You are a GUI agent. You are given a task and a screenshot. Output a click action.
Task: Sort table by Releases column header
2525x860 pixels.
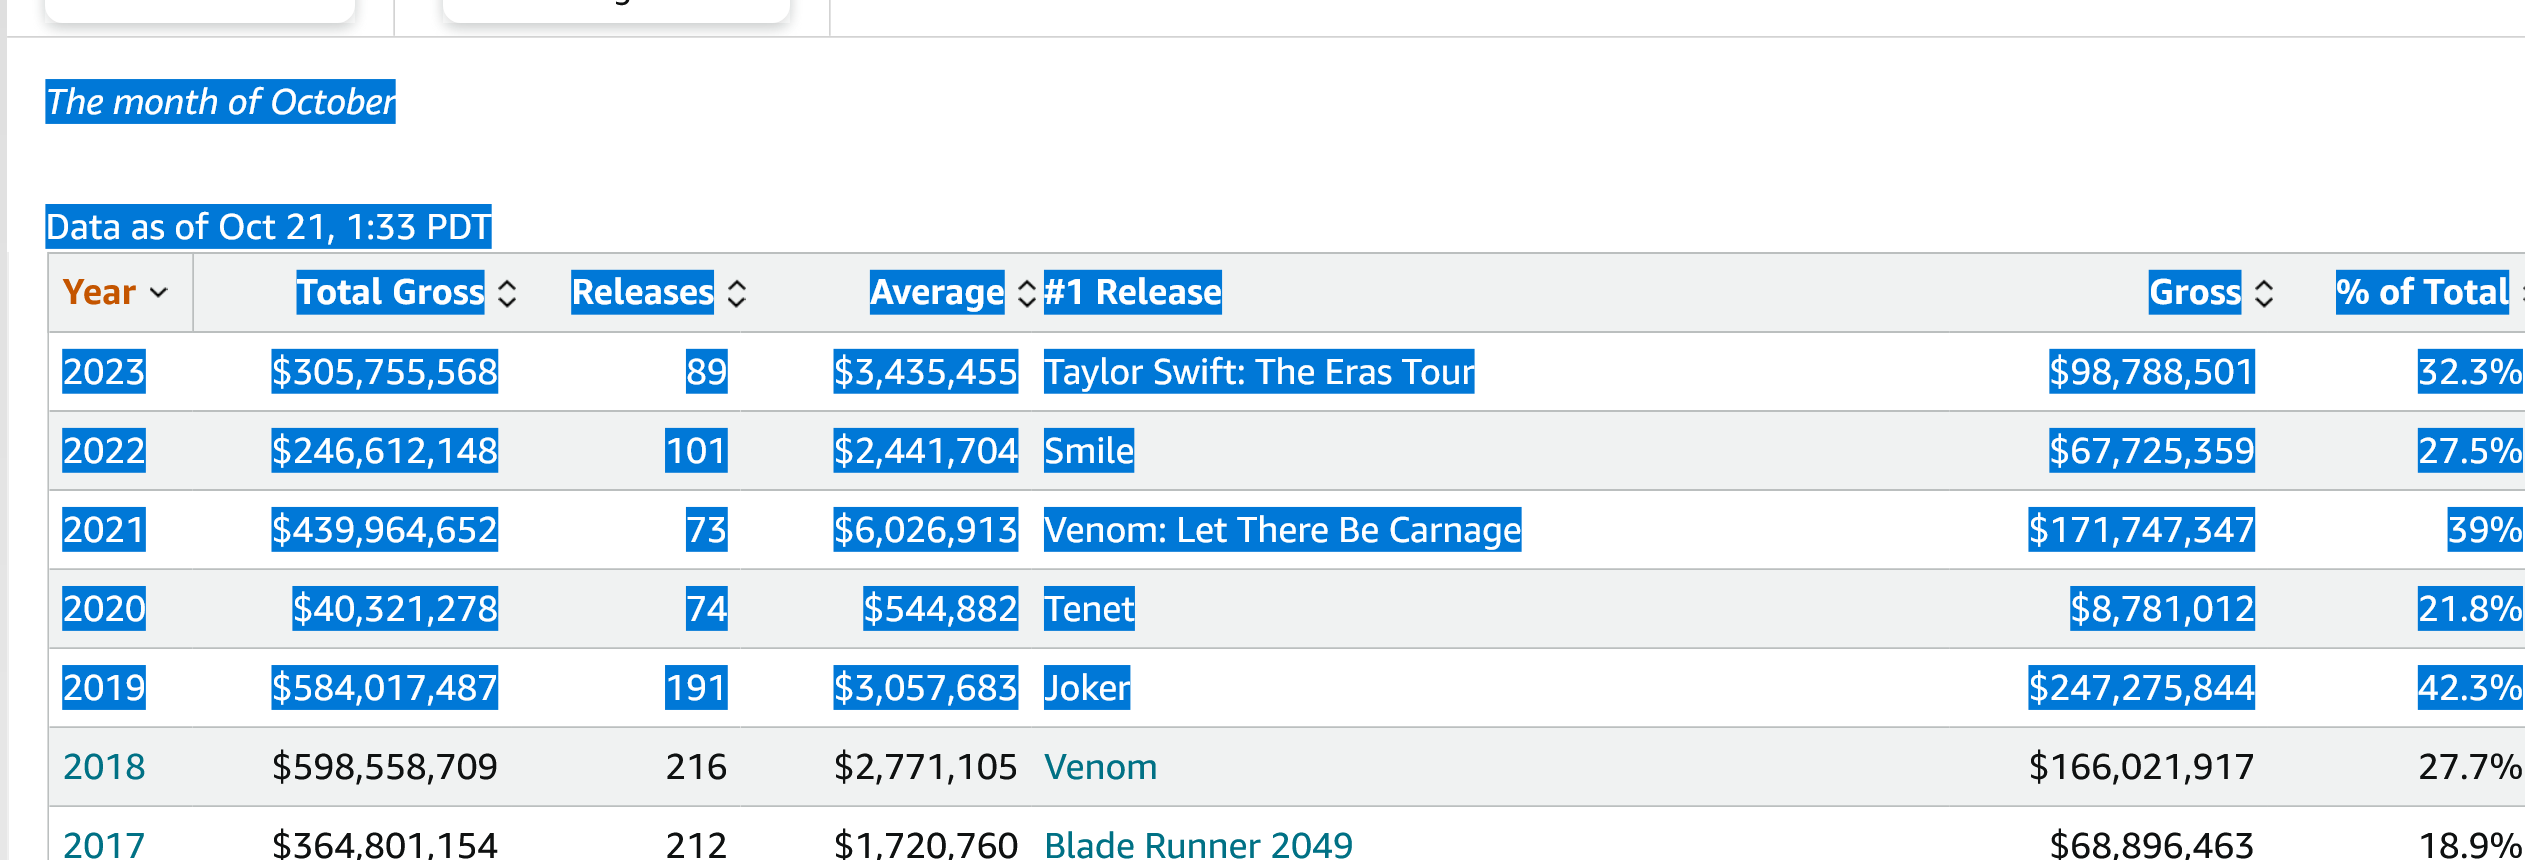tap(642, 293)
